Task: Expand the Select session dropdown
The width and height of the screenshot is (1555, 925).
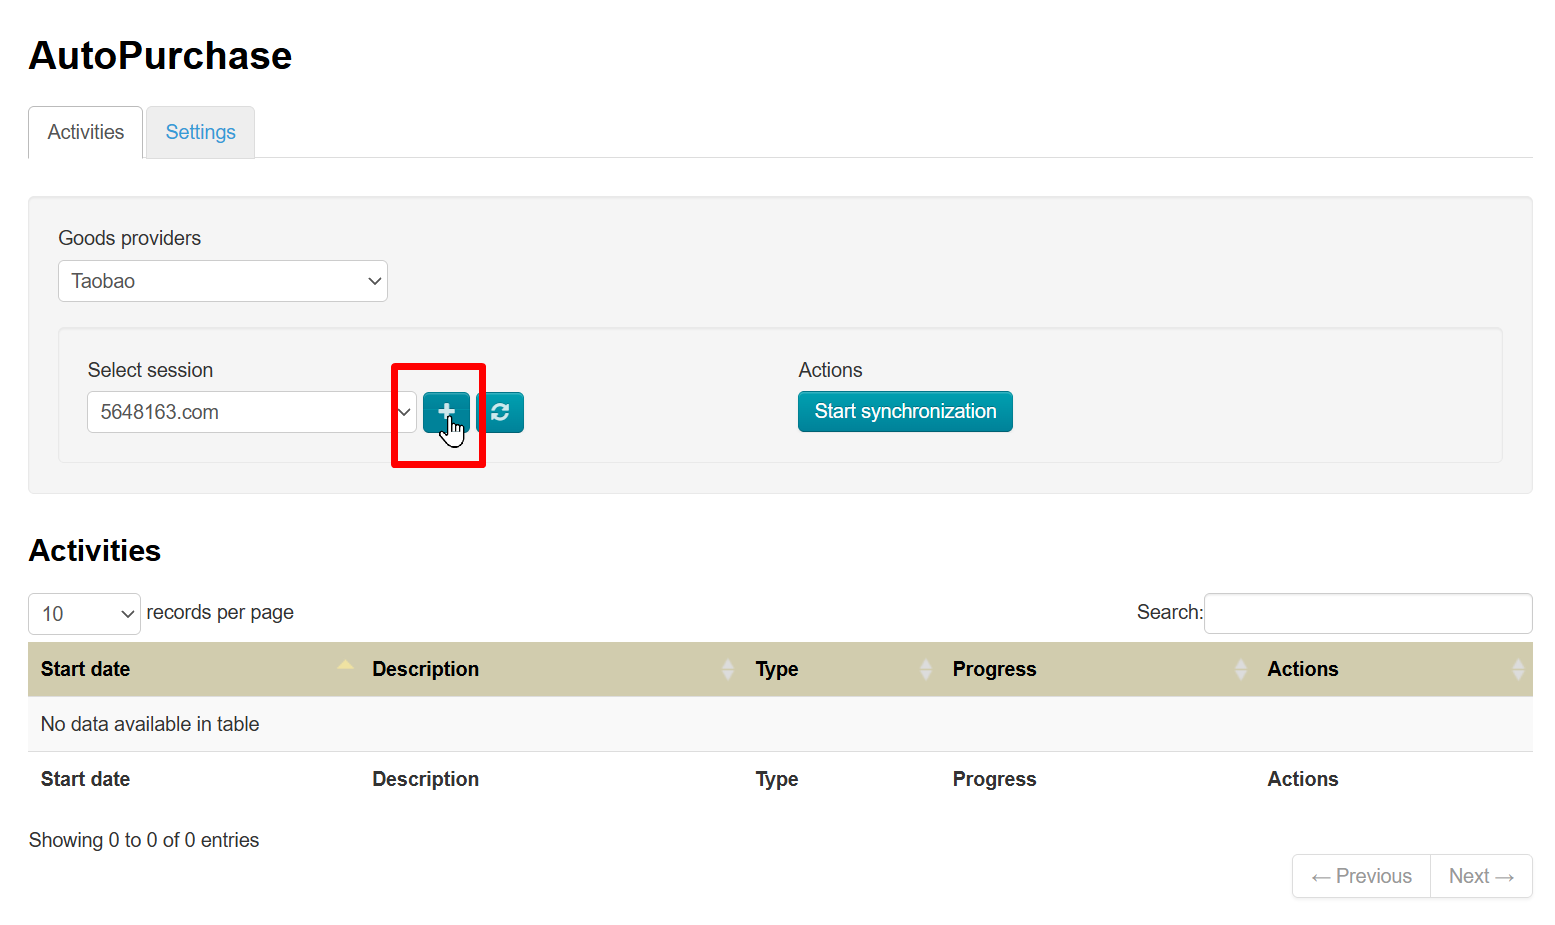Action: (x=250, y=412)
